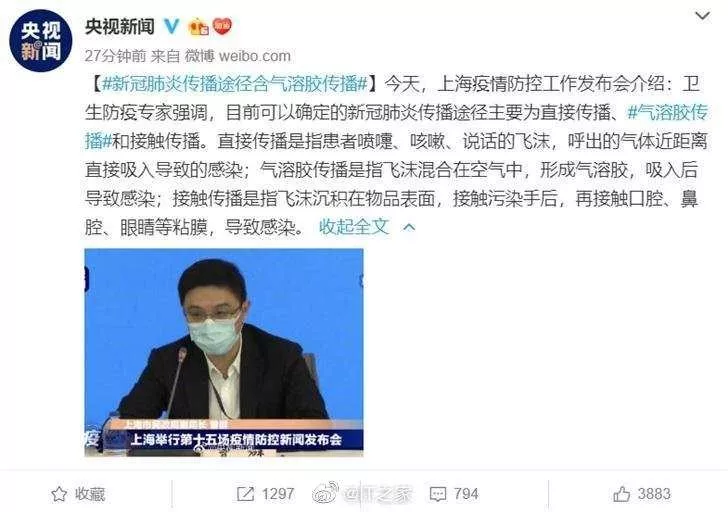Click the orange membership badge icon
The width and height of the screenshot is (728, 512).
[x=198, y=26]
